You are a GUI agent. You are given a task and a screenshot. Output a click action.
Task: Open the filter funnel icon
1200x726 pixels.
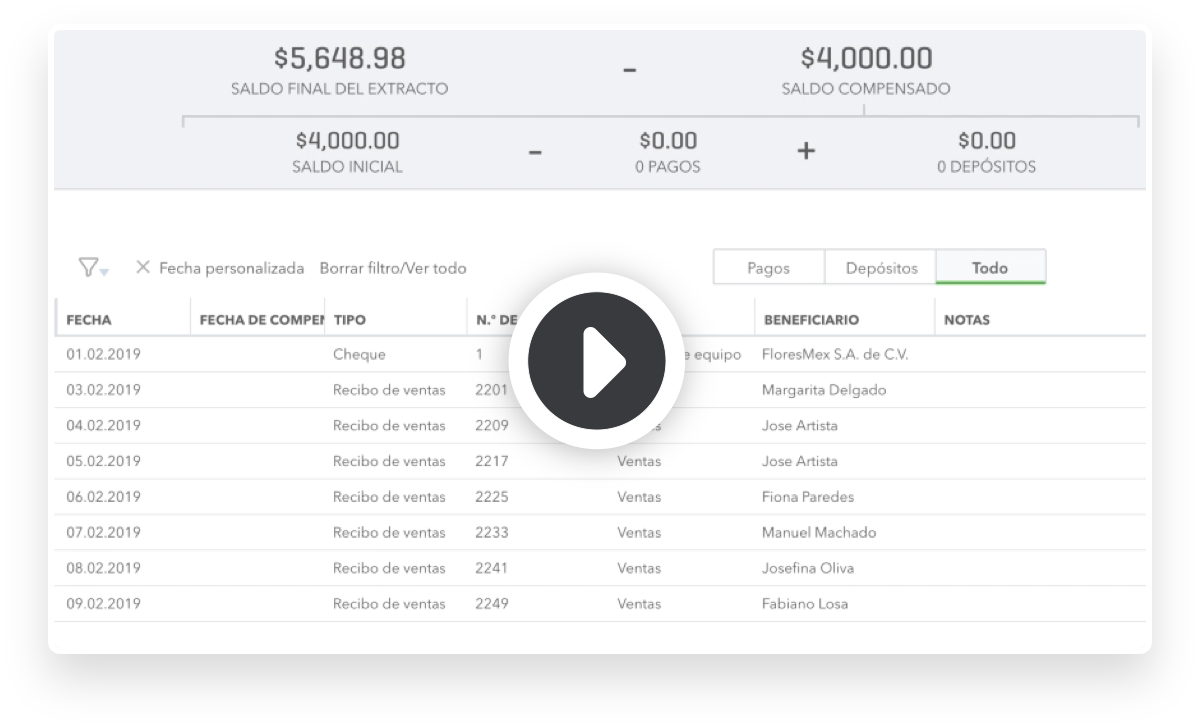(88, 267)
